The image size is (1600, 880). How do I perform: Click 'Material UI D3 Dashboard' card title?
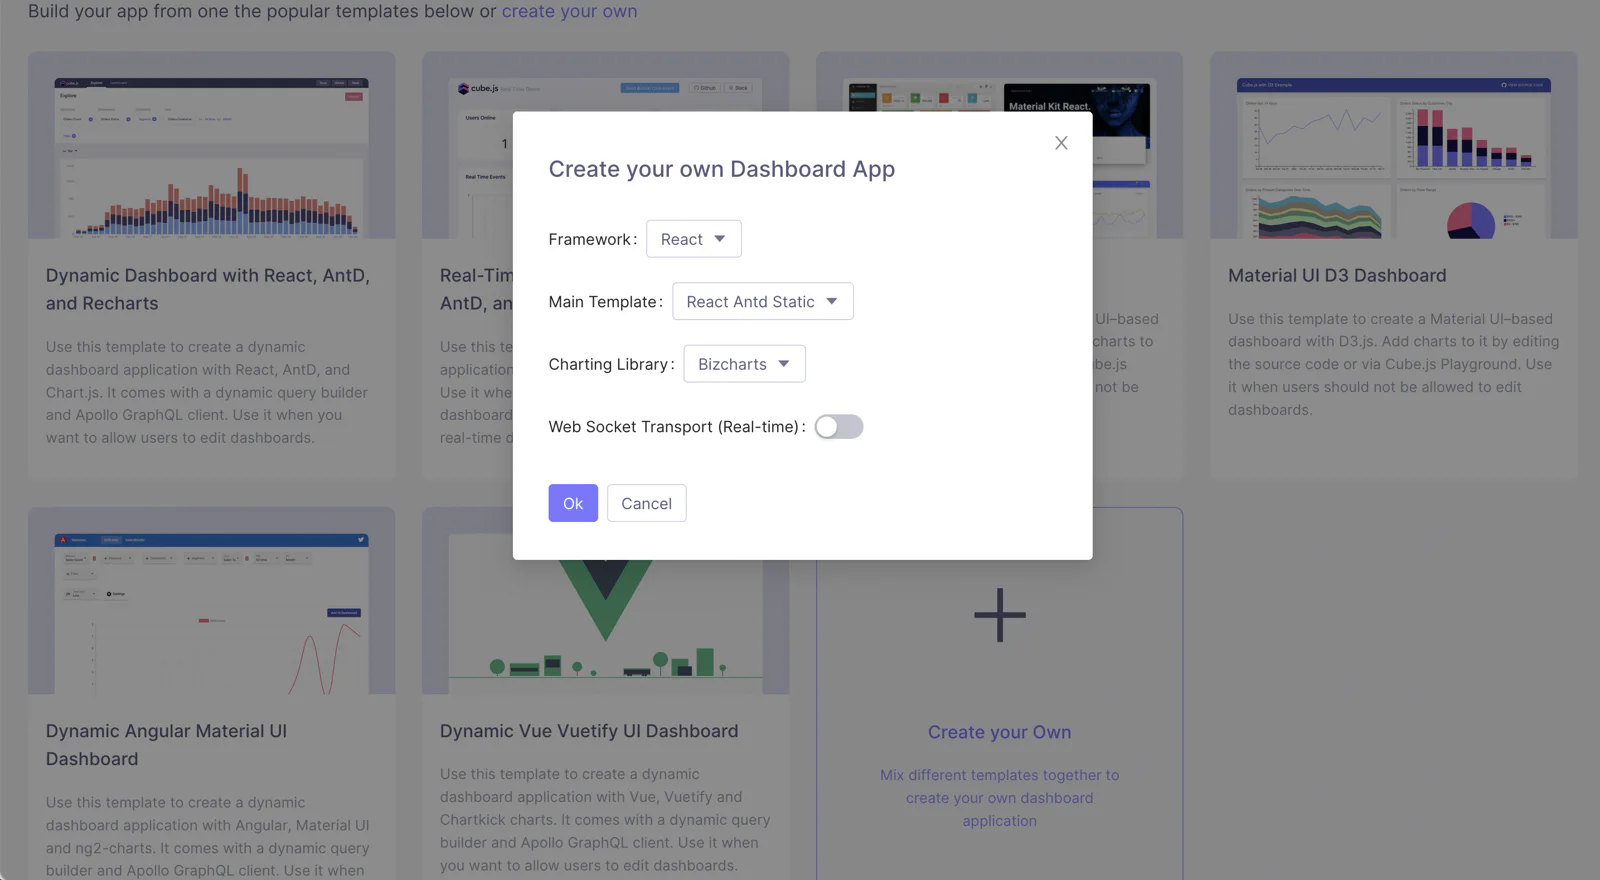tap(1337, 275)
